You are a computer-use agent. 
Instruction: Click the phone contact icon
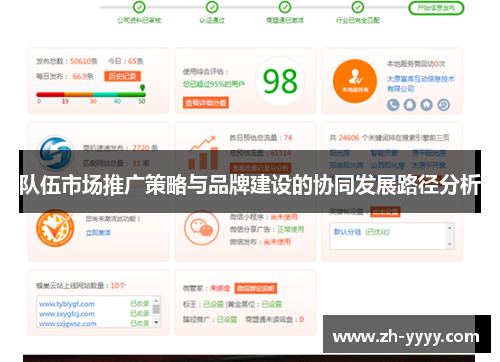pyautogui.click(x=393, y=105)
